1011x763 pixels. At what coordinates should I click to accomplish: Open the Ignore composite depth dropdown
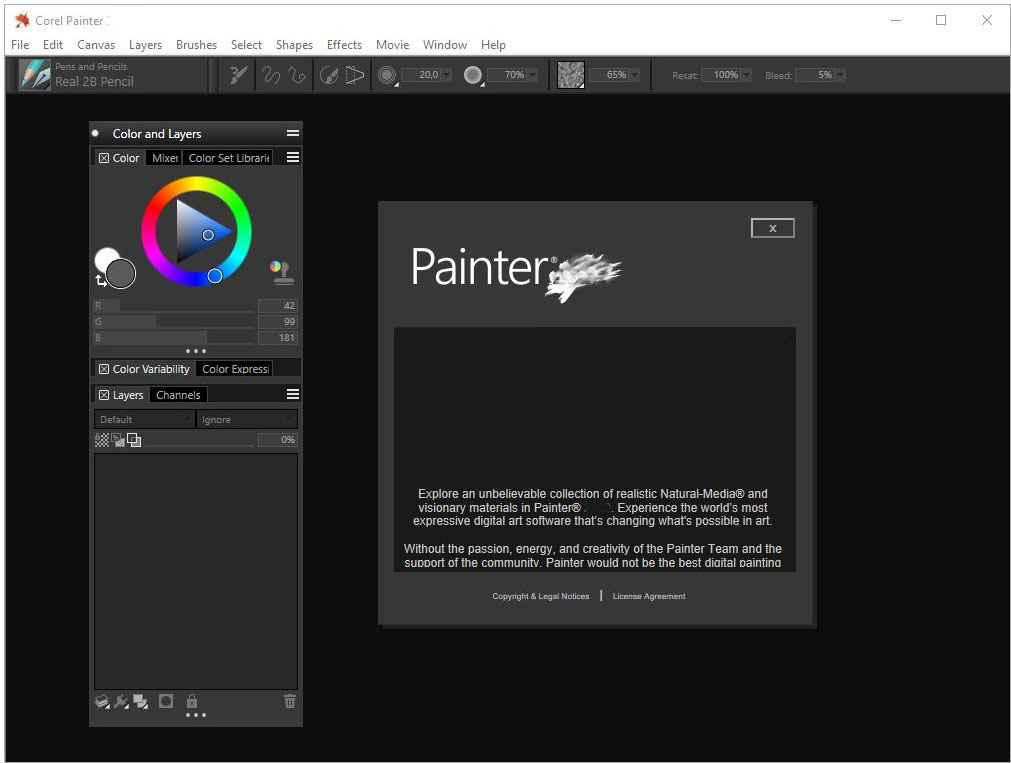click(247, 419)
